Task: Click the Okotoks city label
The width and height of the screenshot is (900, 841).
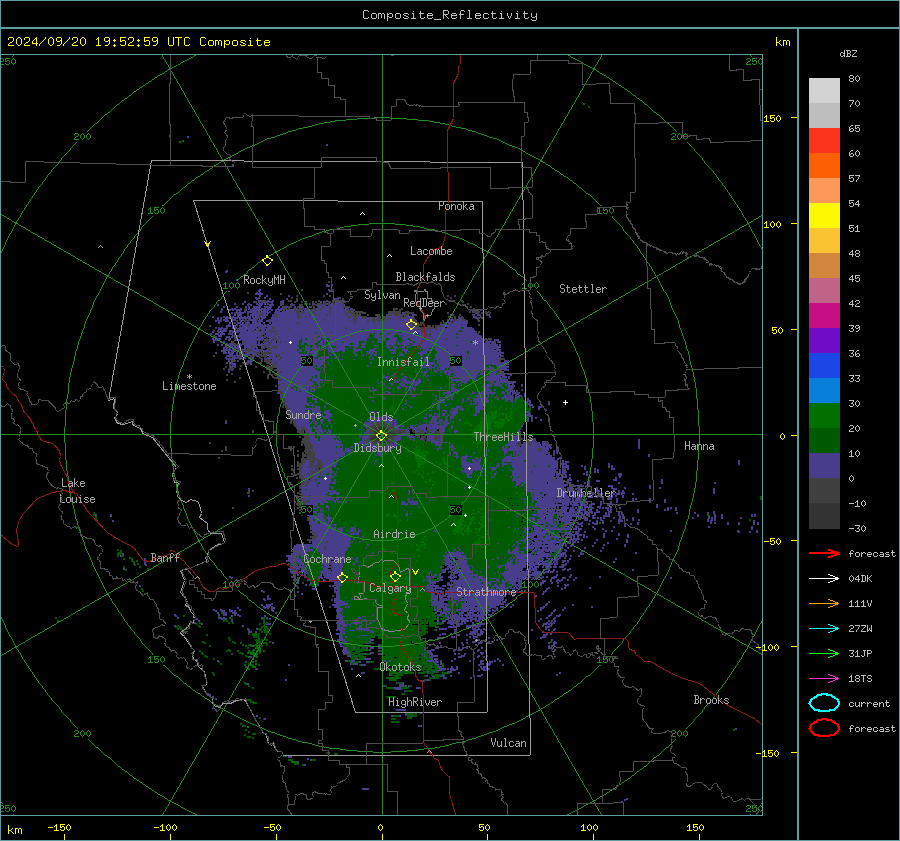Action: pyautogui.click(x=400, y=667)
